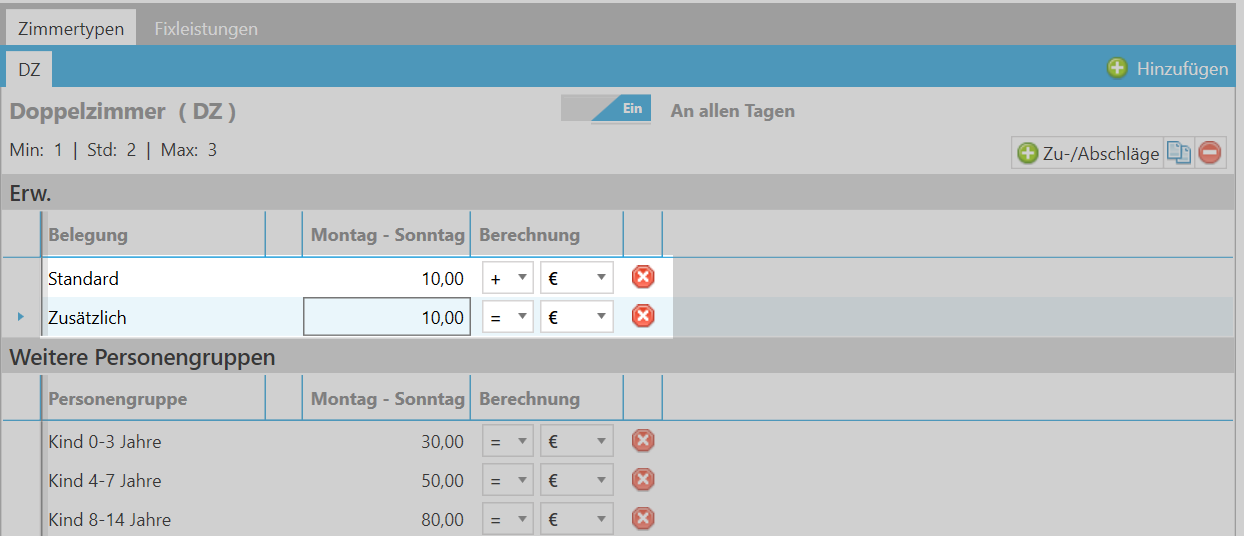Click the green plus Hinzufügen icon

(1117, 68)
